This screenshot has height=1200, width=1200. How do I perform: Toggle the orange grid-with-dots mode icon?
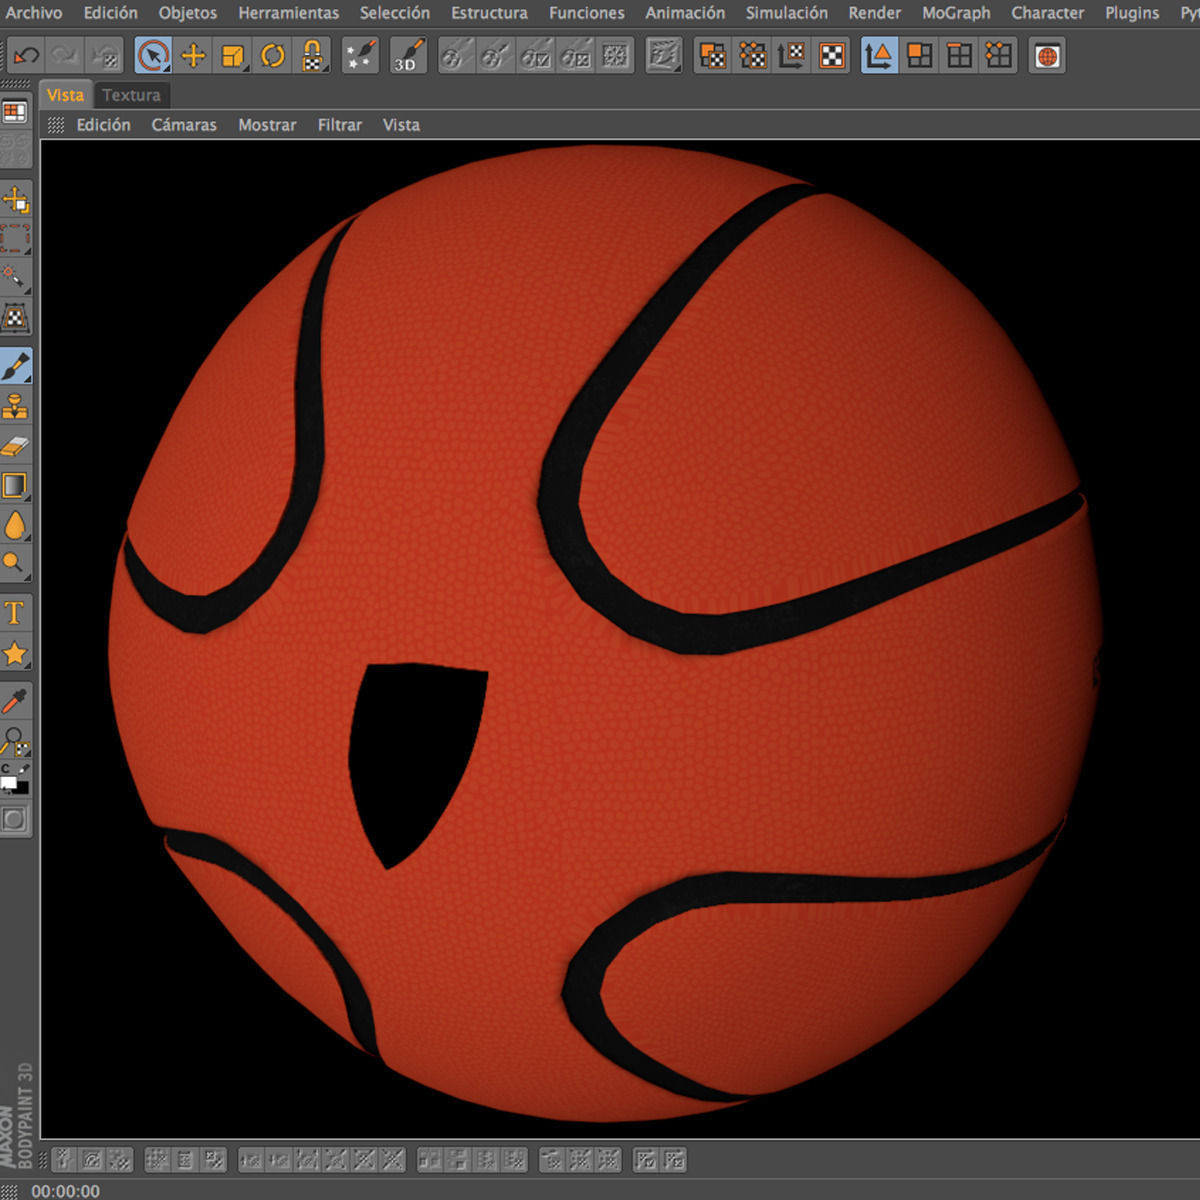pos(999,56)
